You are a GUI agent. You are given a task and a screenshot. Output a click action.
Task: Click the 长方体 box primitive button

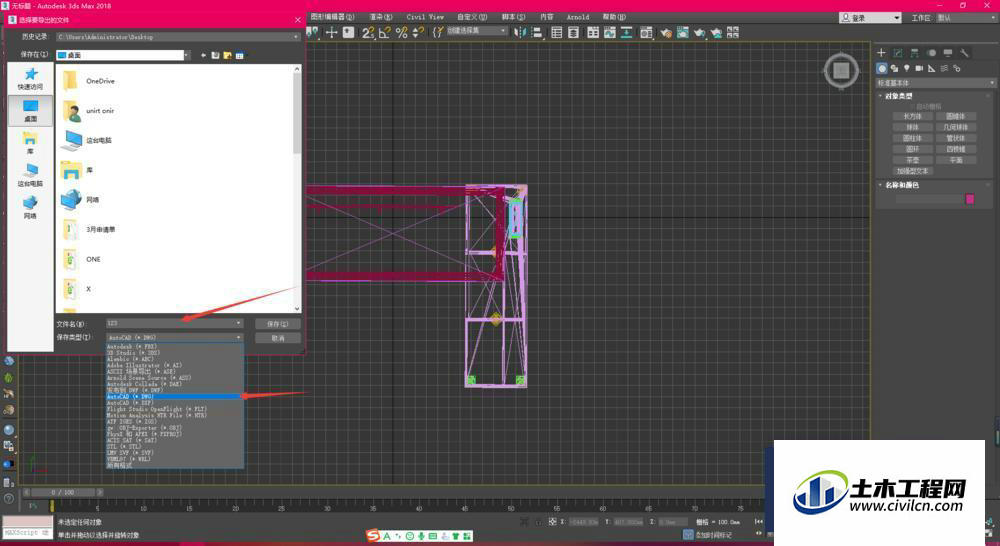[x=913, y=117]
